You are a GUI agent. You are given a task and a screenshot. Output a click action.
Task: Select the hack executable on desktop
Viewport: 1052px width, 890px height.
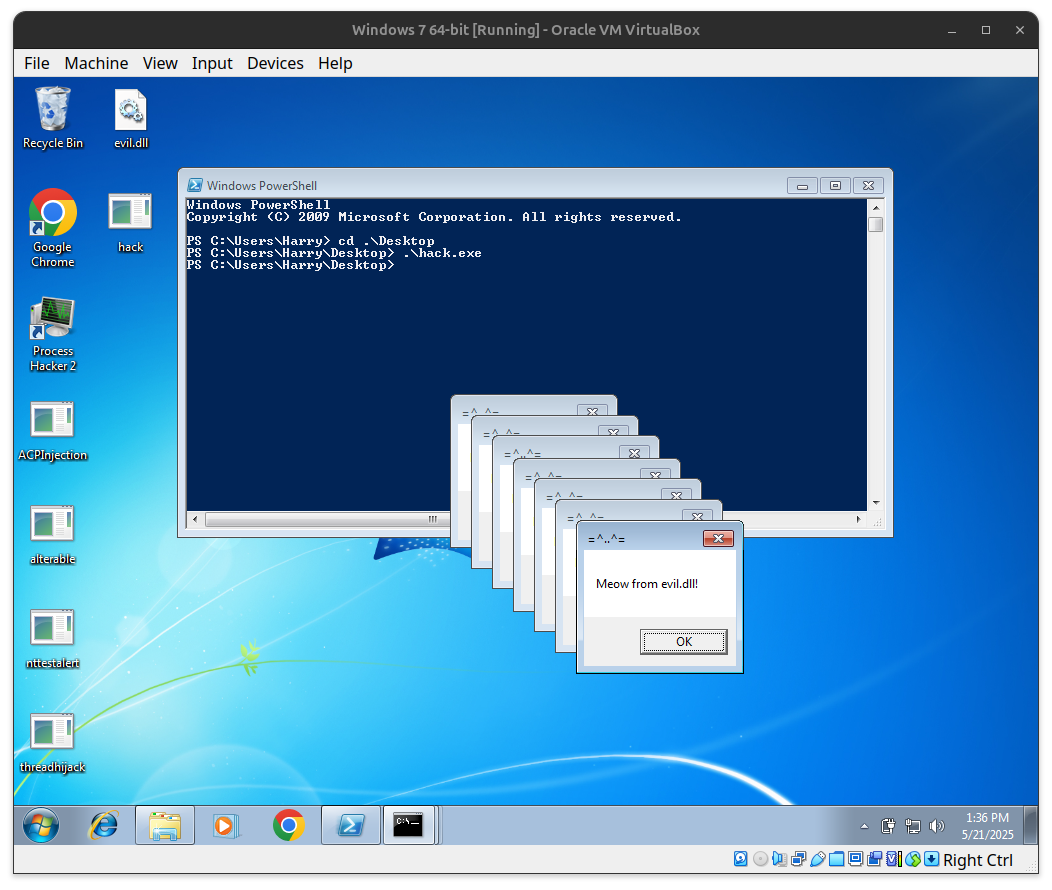[x=131, y=223]
